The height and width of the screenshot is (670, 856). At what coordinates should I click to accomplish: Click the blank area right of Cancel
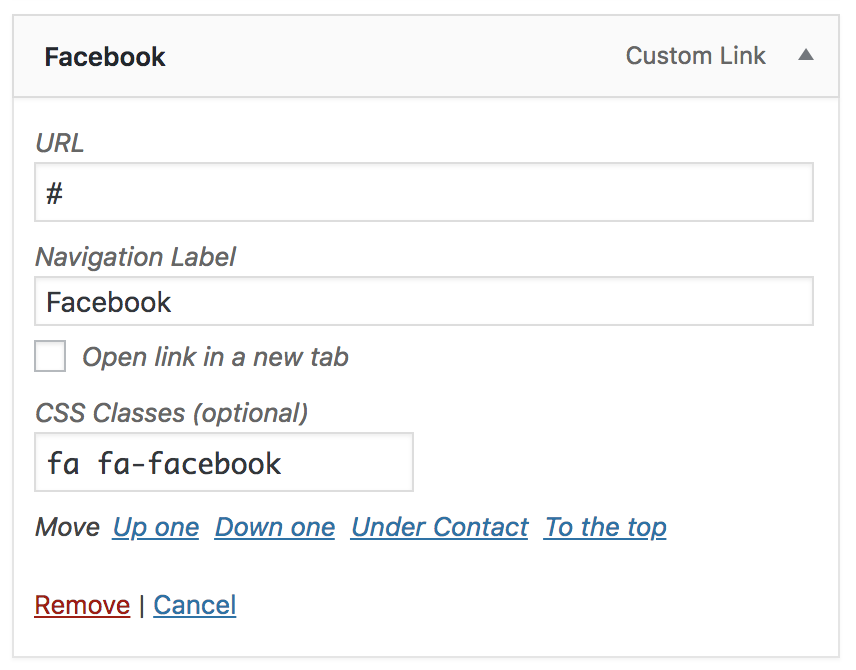click(x=500, y=605)
